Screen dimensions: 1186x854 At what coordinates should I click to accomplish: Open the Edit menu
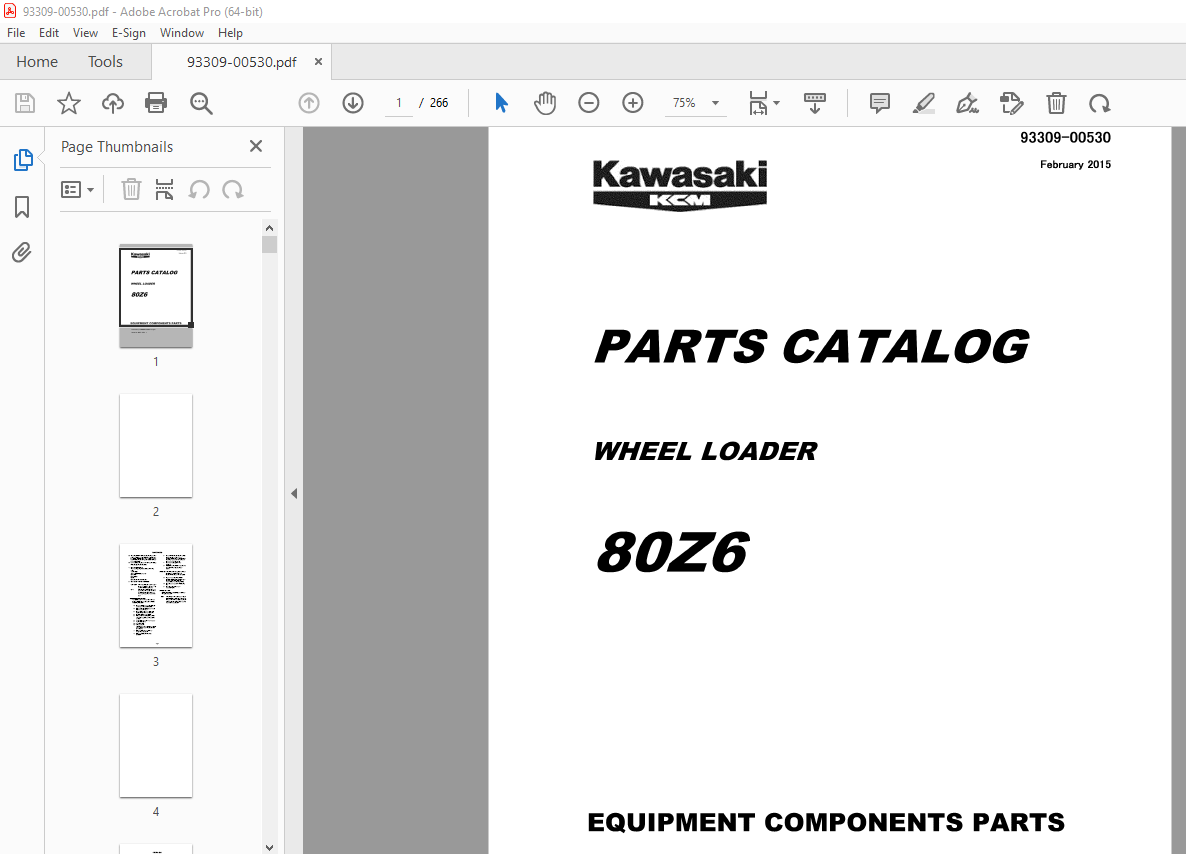coord(49,33)
